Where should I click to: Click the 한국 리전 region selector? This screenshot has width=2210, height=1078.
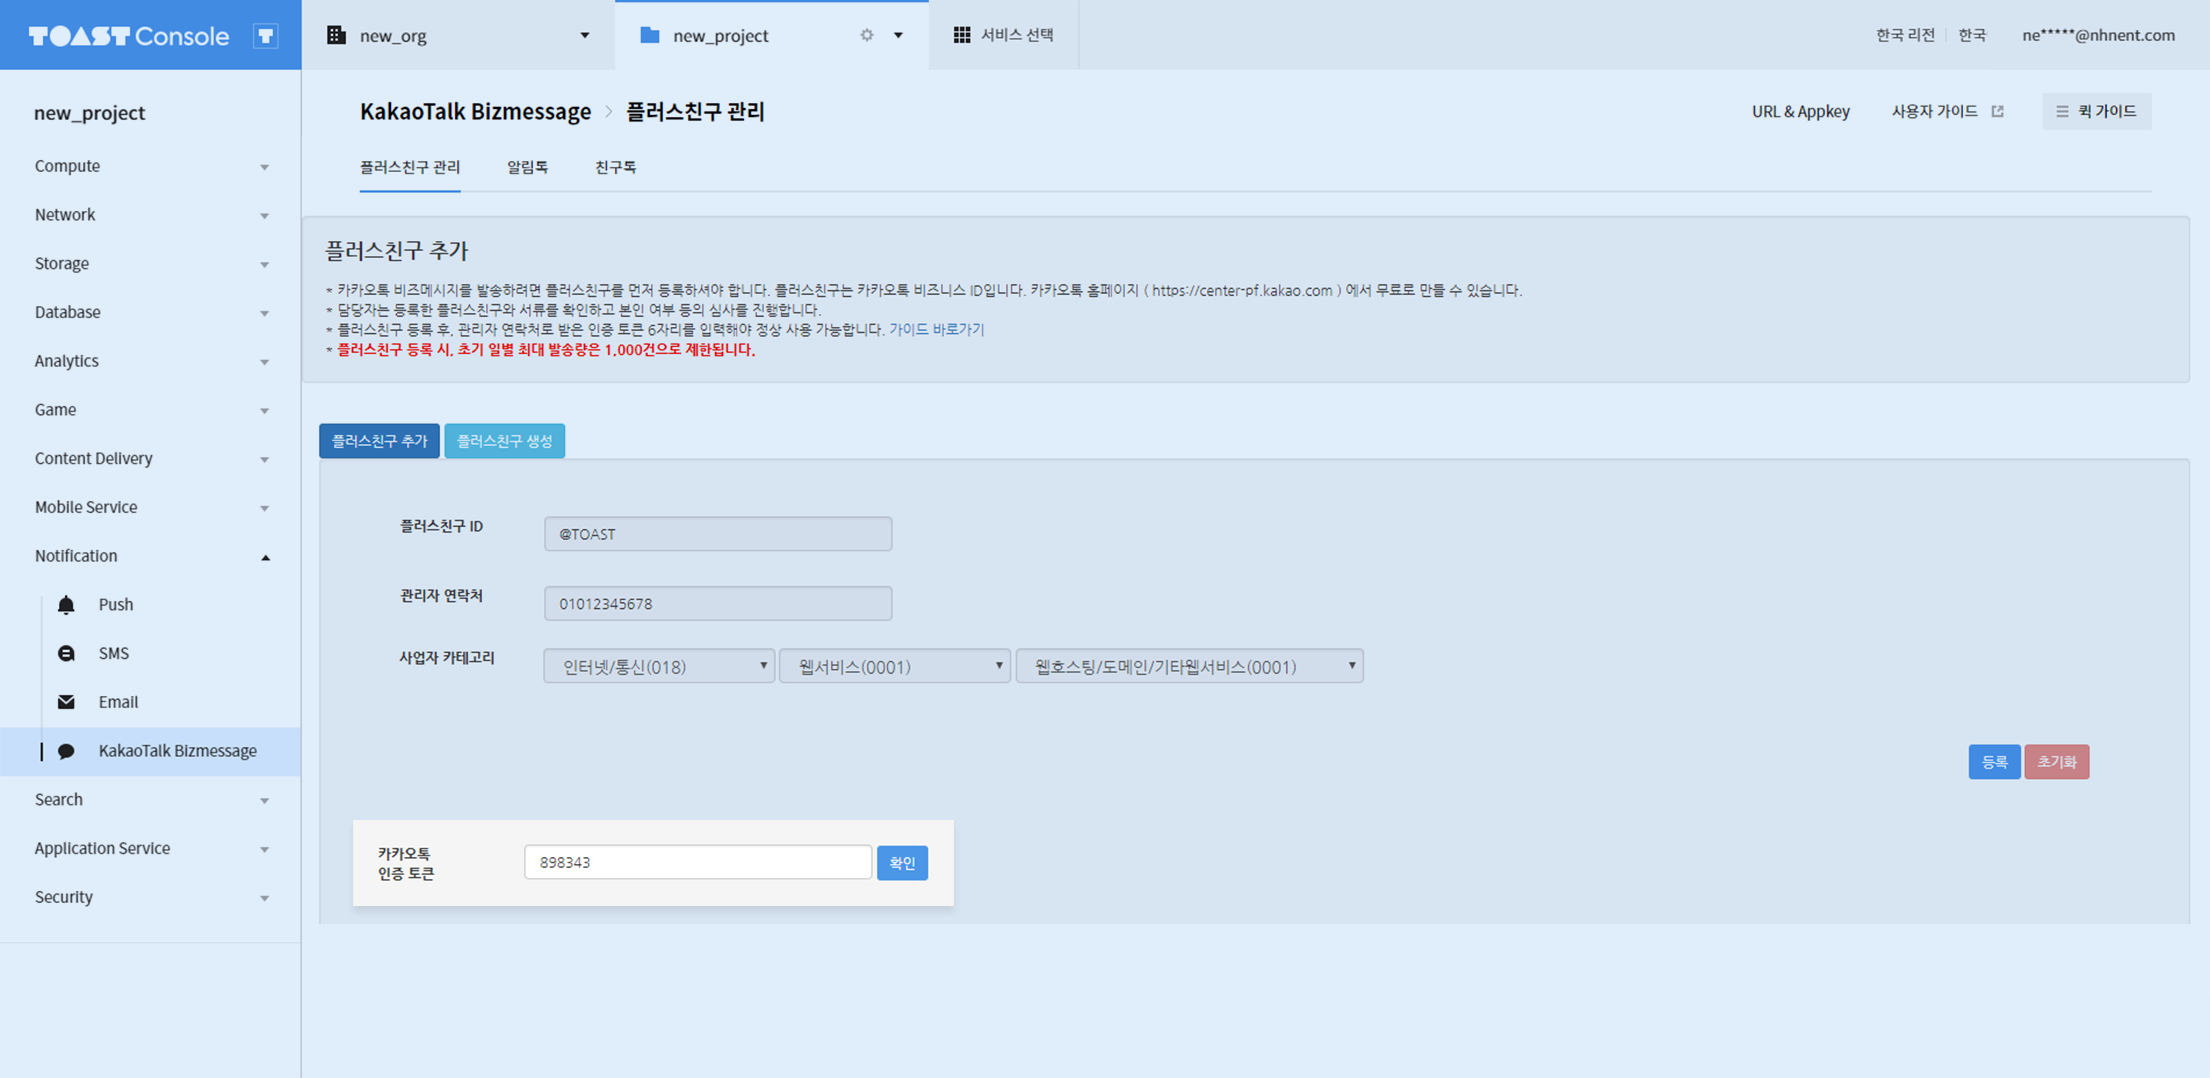click(1905, 35)
